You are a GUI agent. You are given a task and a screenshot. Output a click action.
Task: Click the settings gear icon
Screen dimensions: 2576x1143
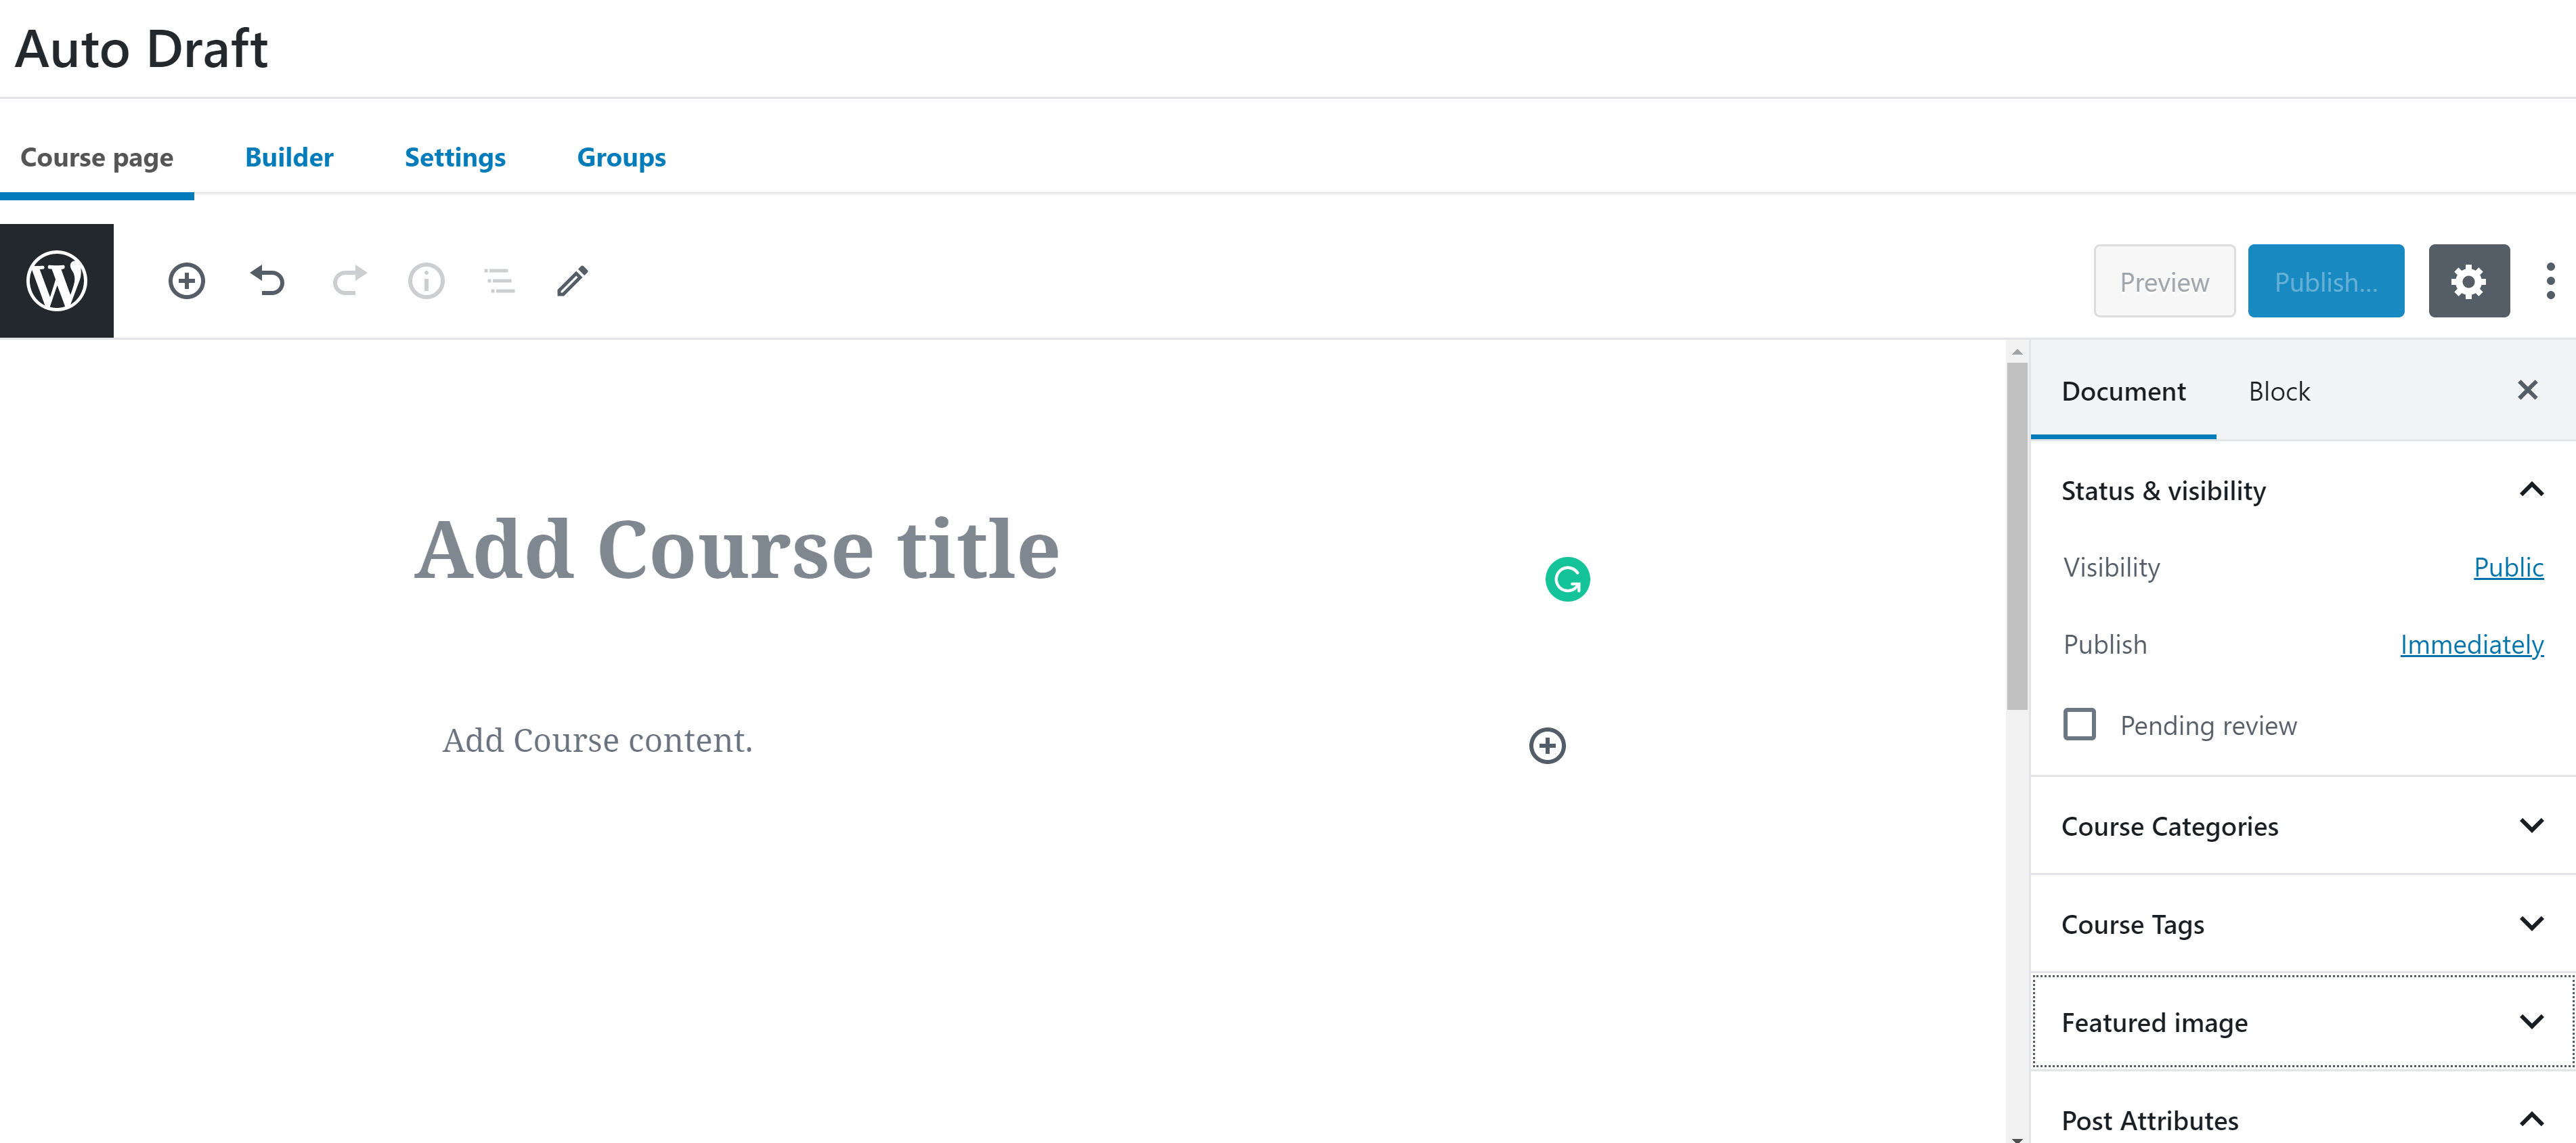2469,281
